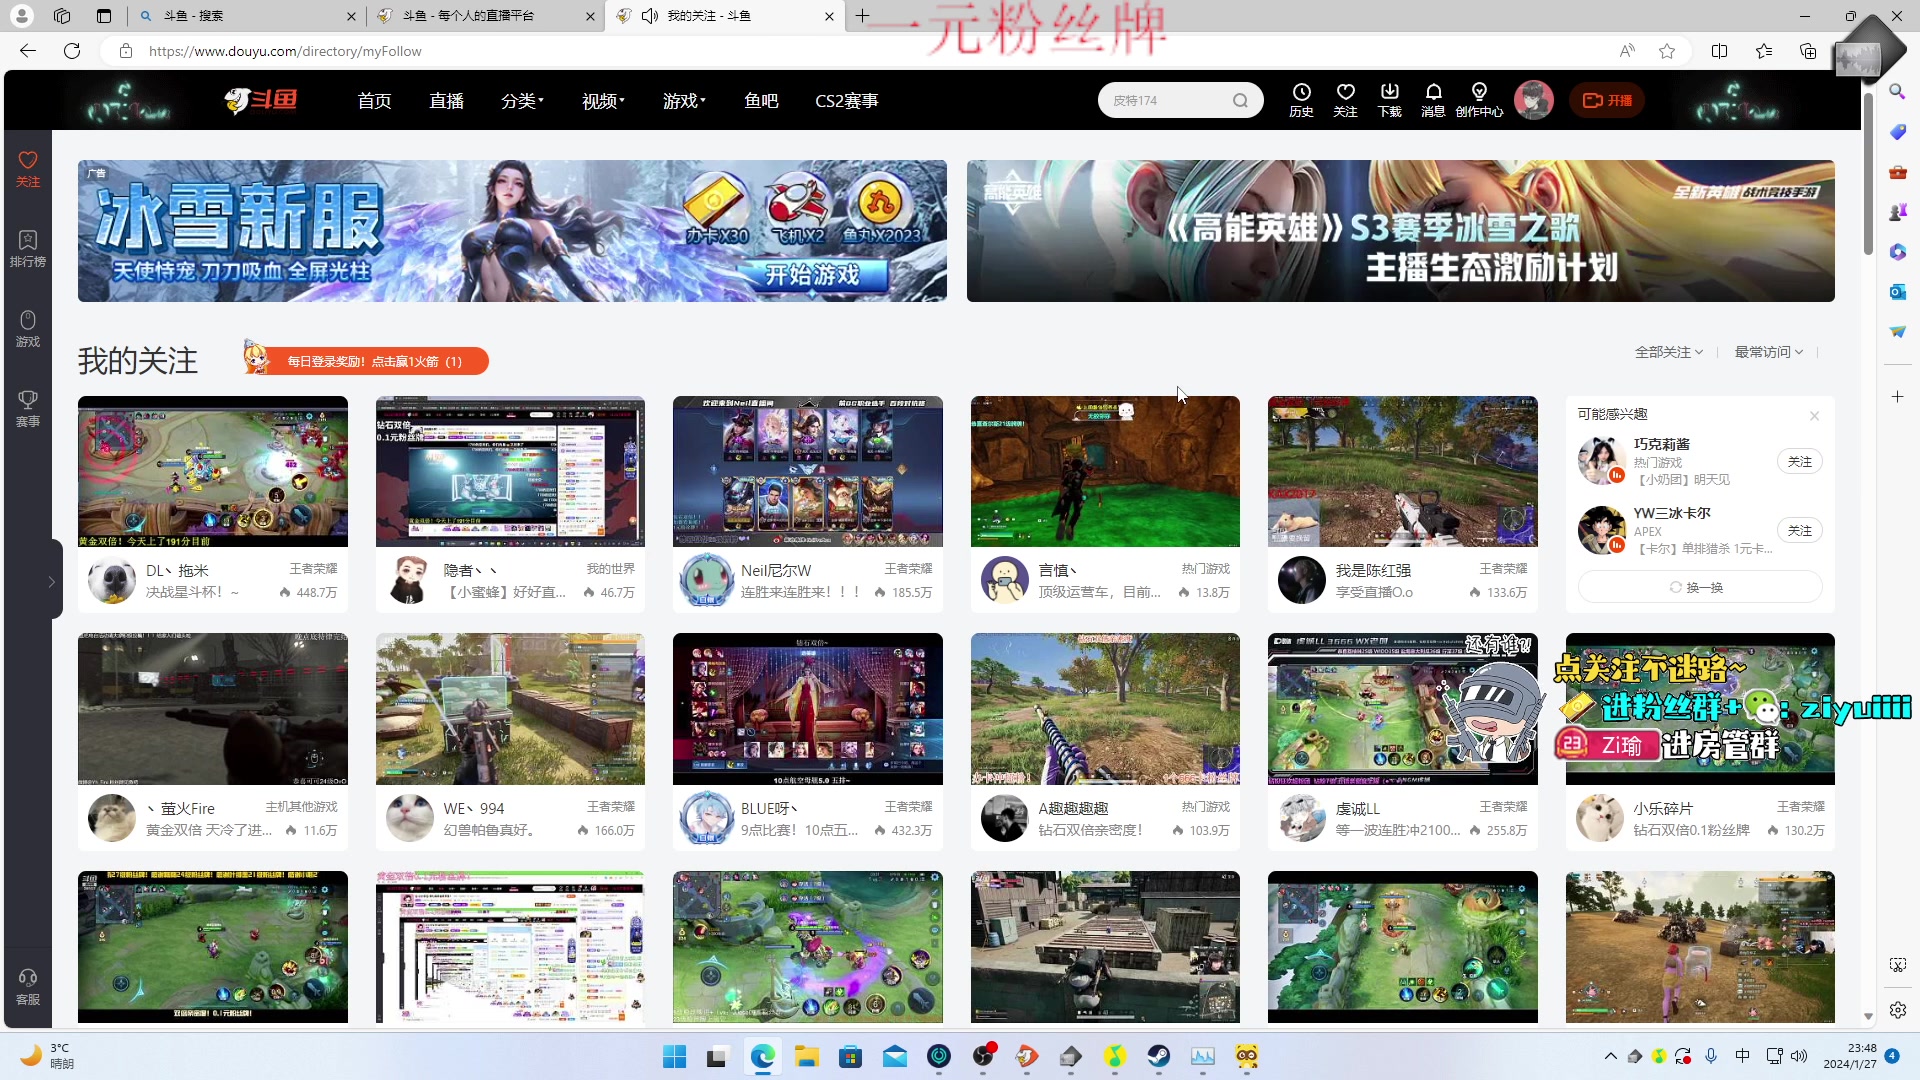Open Steam in taskbar
Viewport: 1920px width, 1080px height.
(1158, 1056)
